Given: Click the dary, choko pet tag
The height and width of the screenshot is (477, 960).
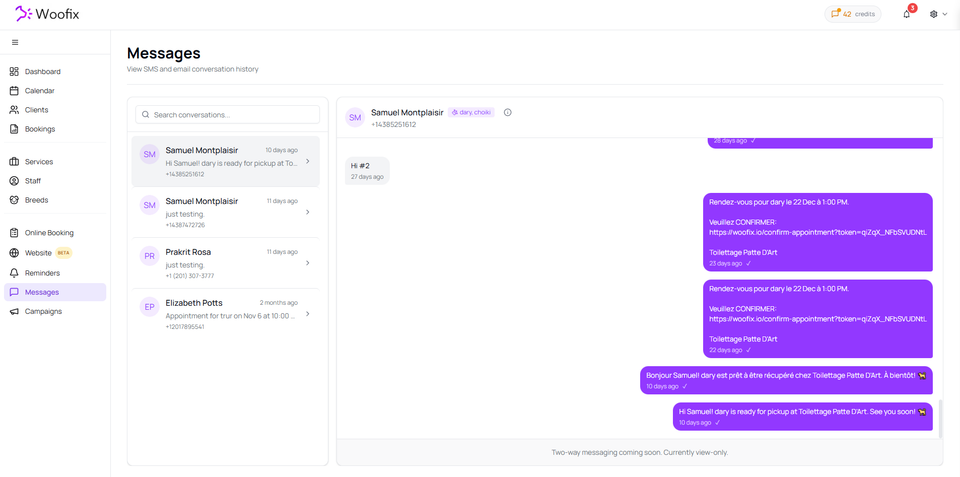Looking at the screenshot, I should tap(471, 112).
